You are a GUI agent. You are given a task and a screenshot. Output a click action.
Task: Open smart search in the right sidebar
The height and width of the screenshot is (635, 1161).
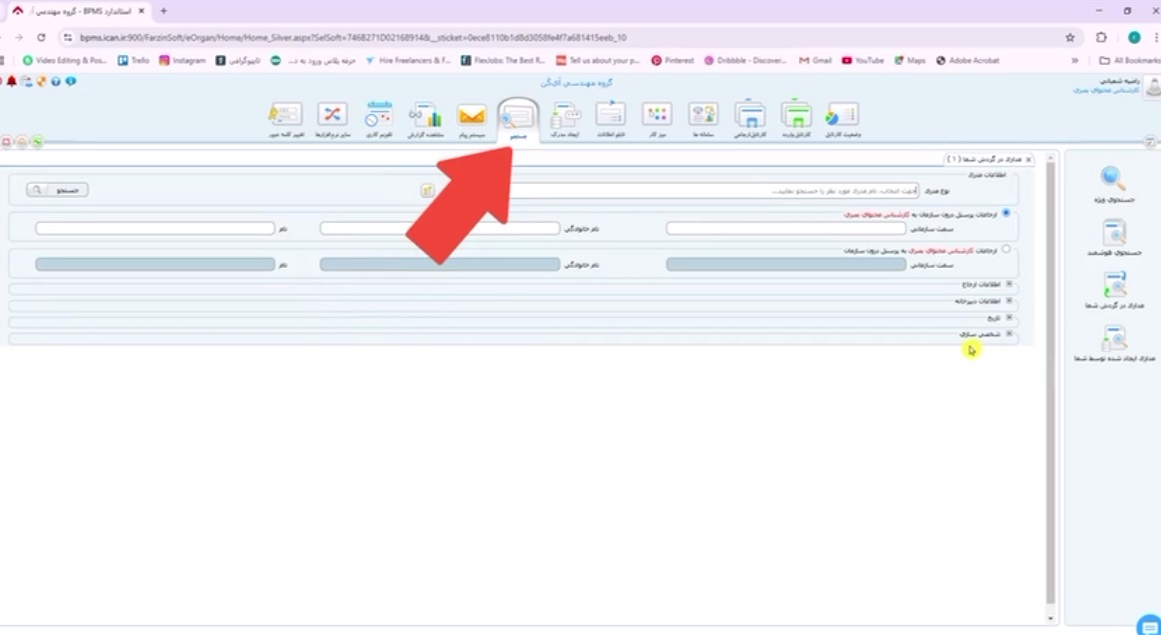click(1113, 234)
